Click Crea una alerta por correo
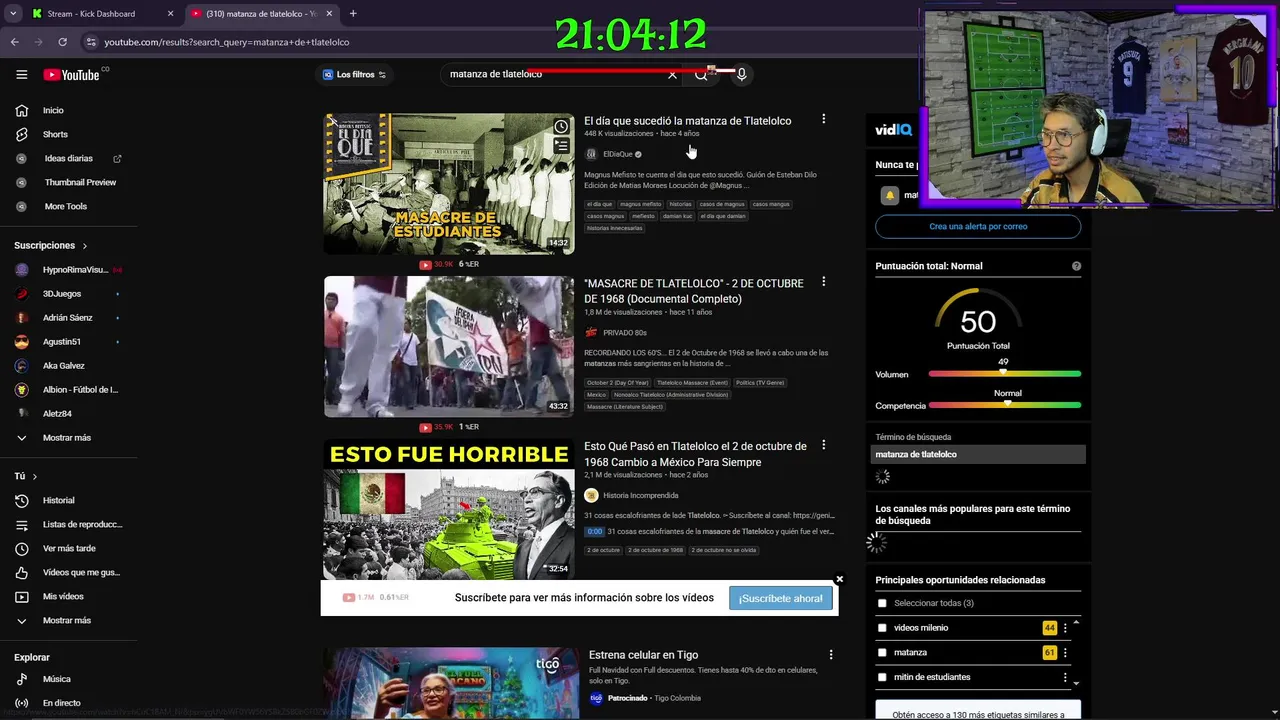This screenshot has height=720, width=1280. pyautogui.click(x=978, y=226)
